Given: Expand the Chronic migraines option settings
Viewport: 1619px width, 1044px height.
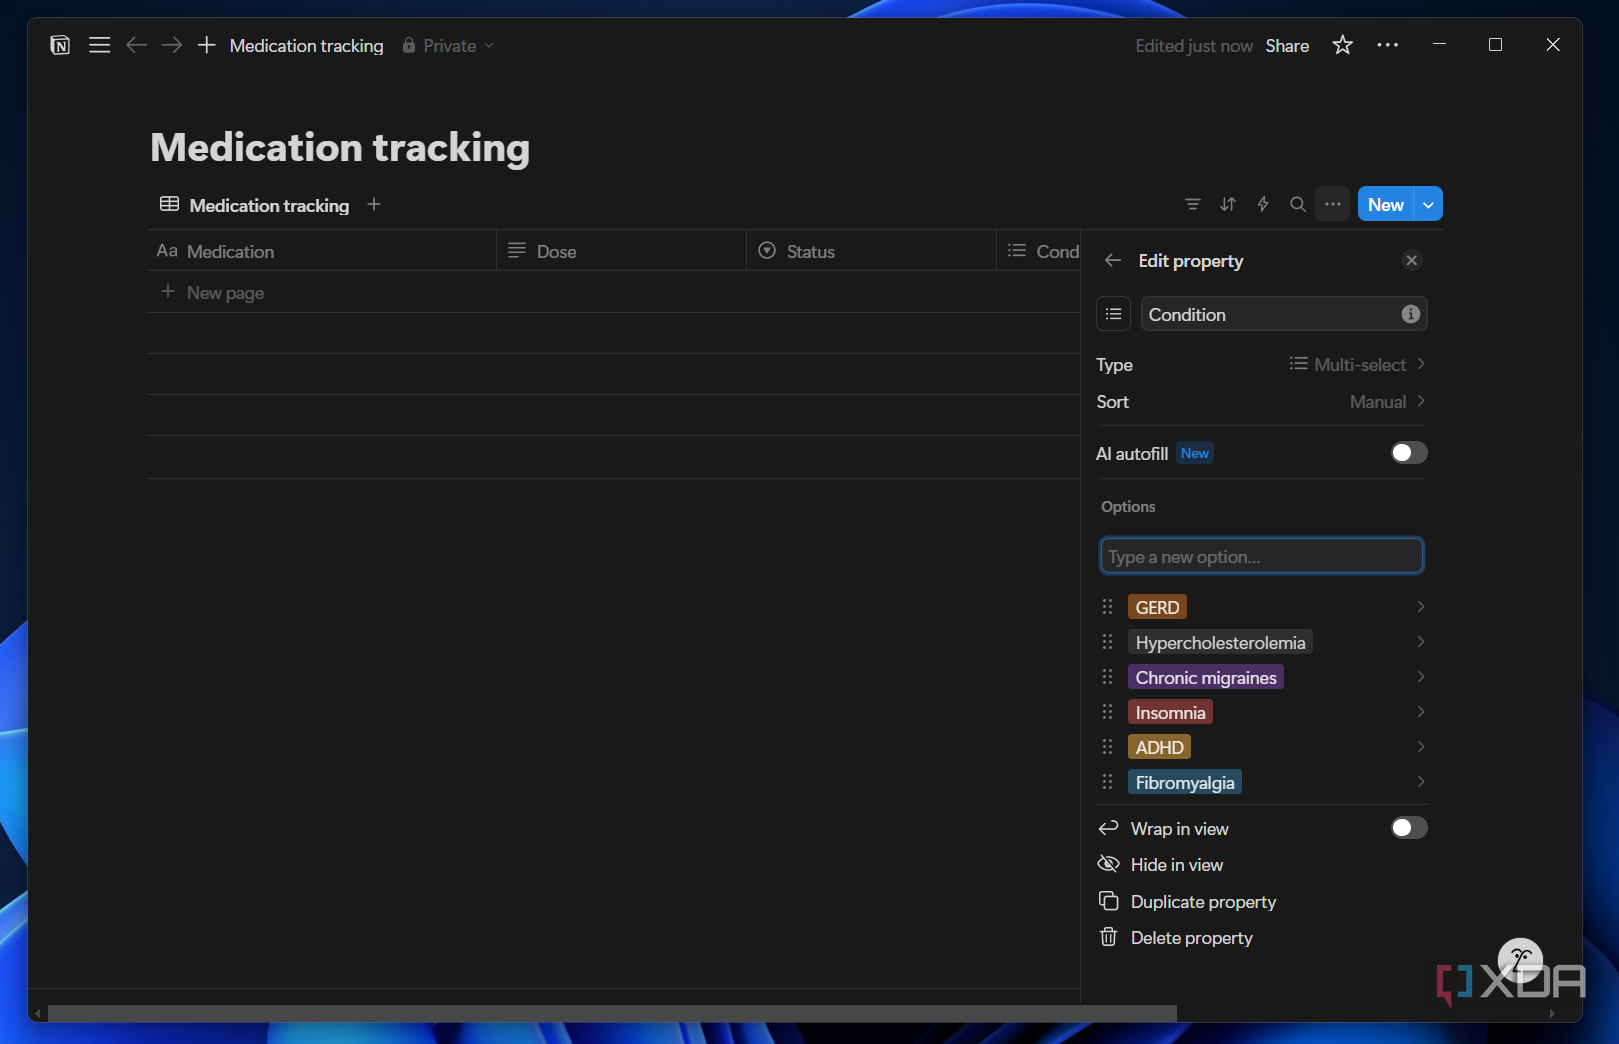Looking at the screenshot, I should click(1420, 677).
